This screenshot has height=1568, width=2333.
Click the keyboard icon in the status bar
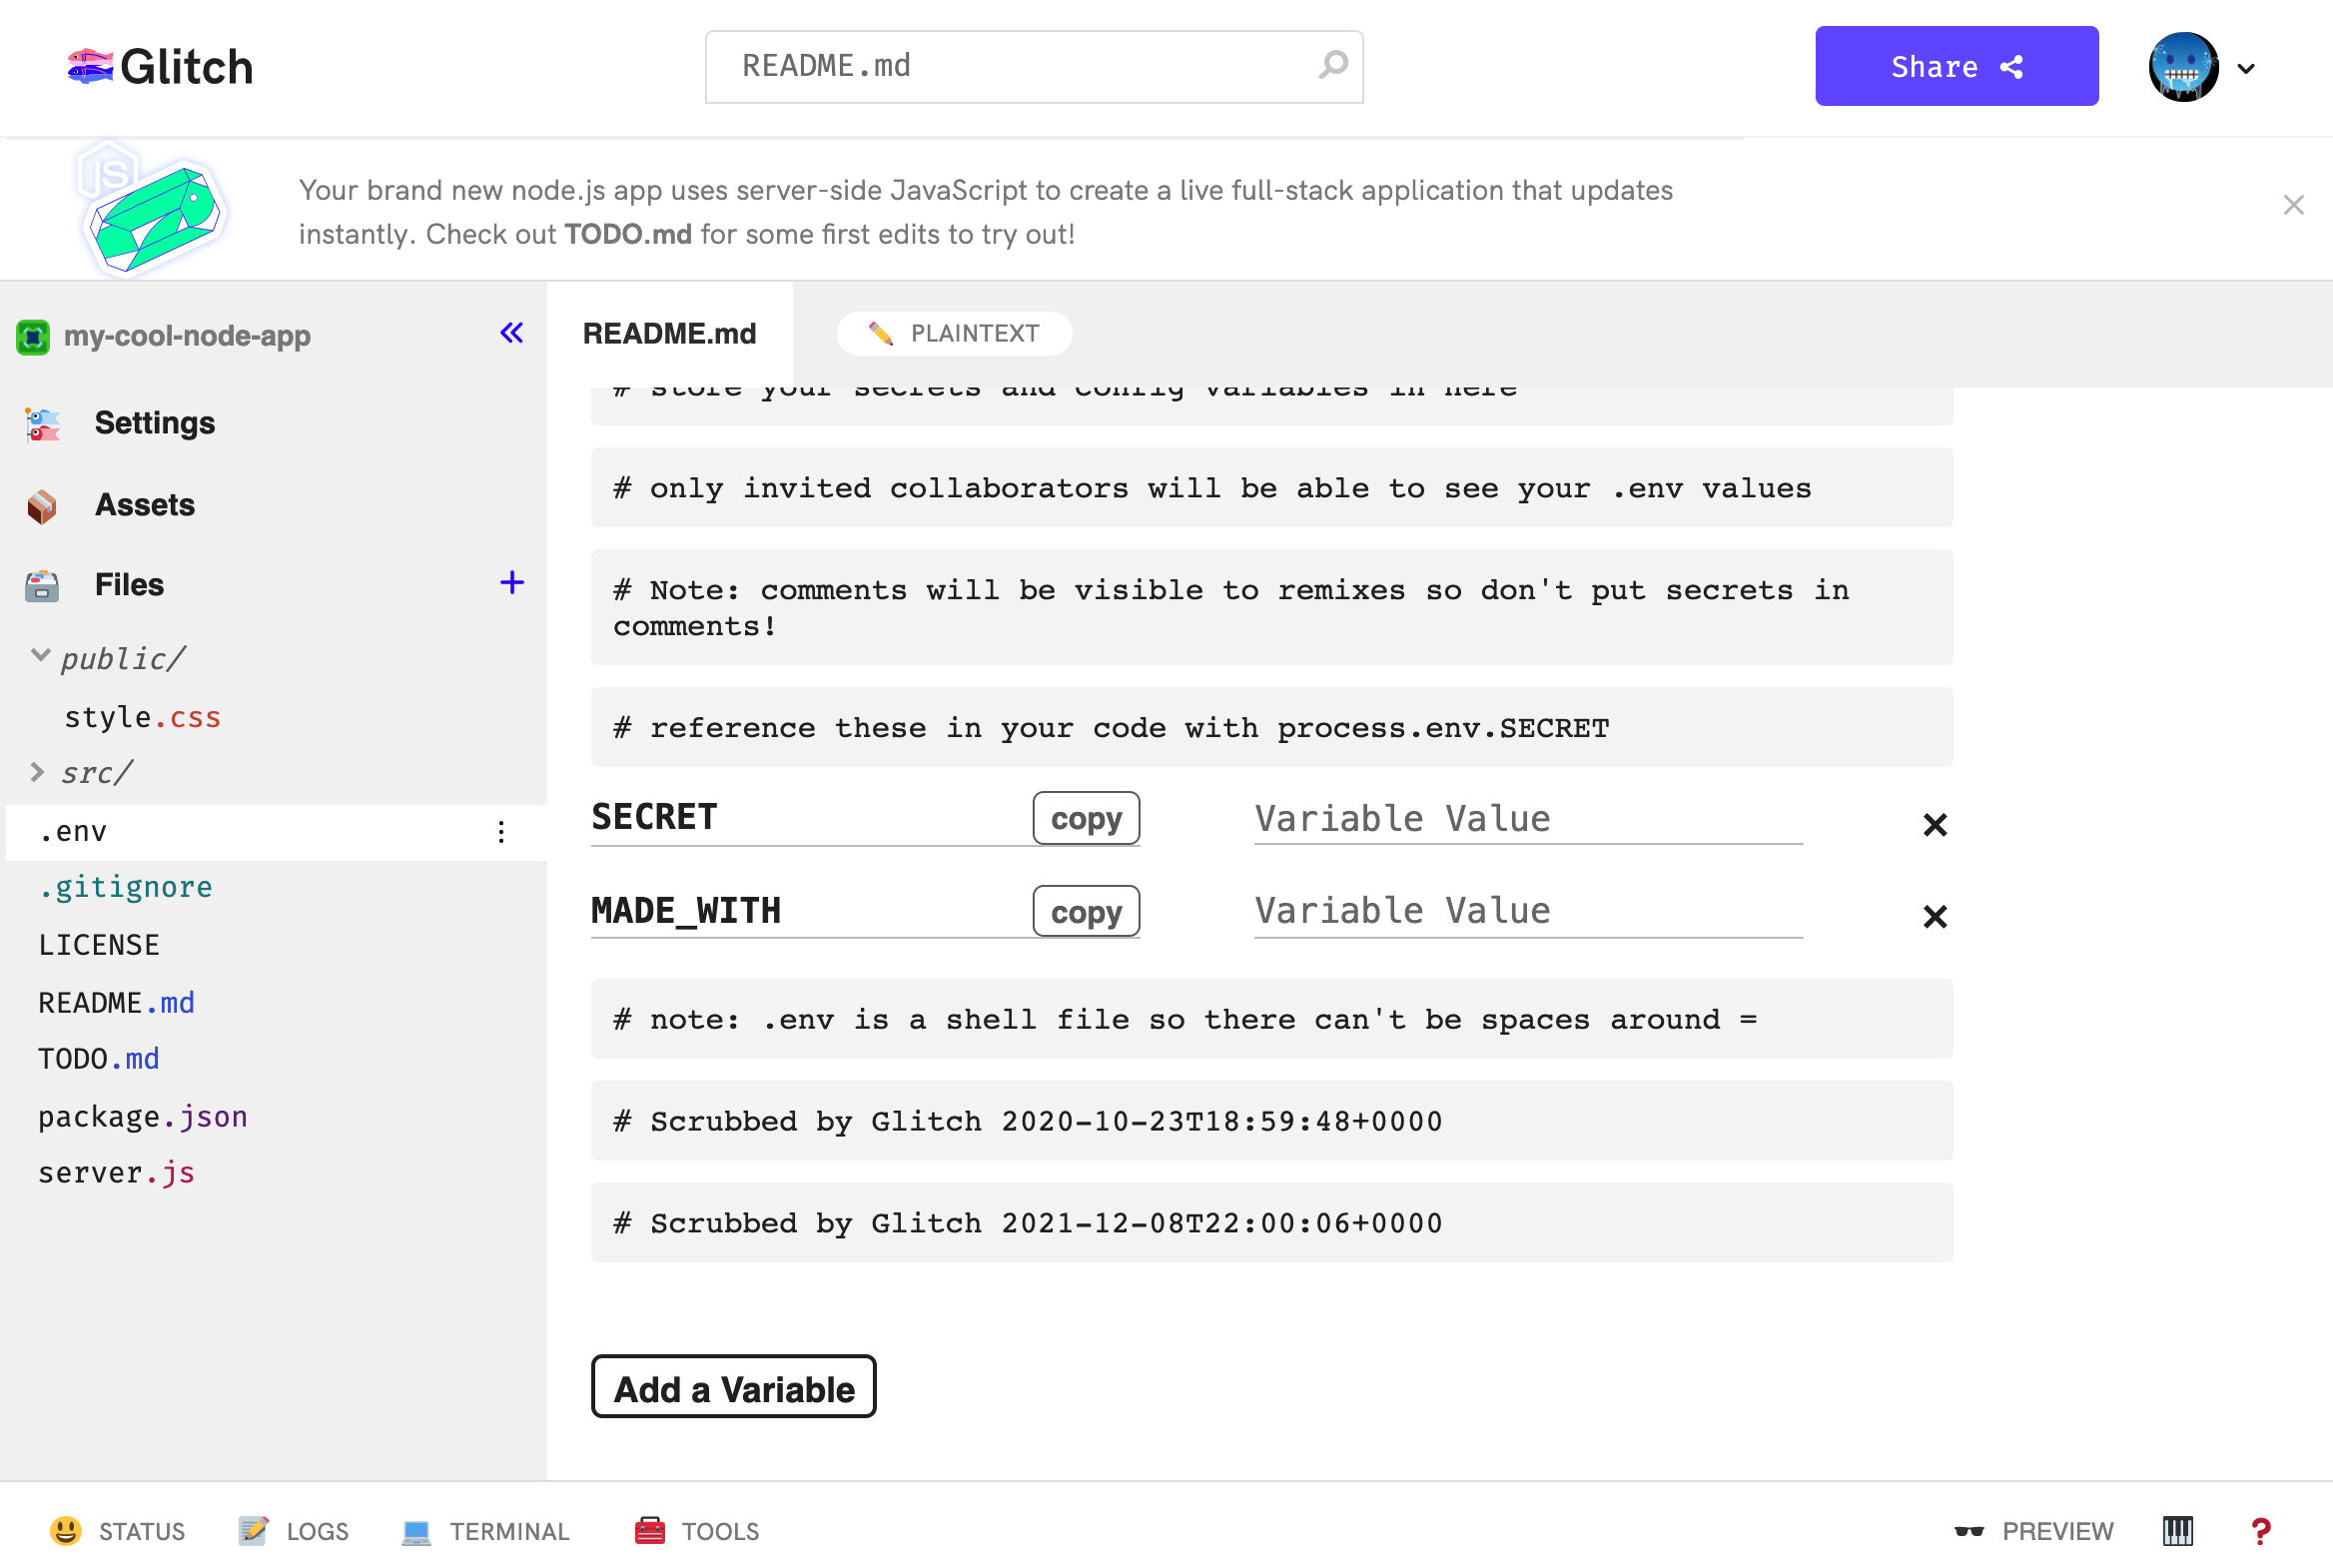(2177, 1530)
